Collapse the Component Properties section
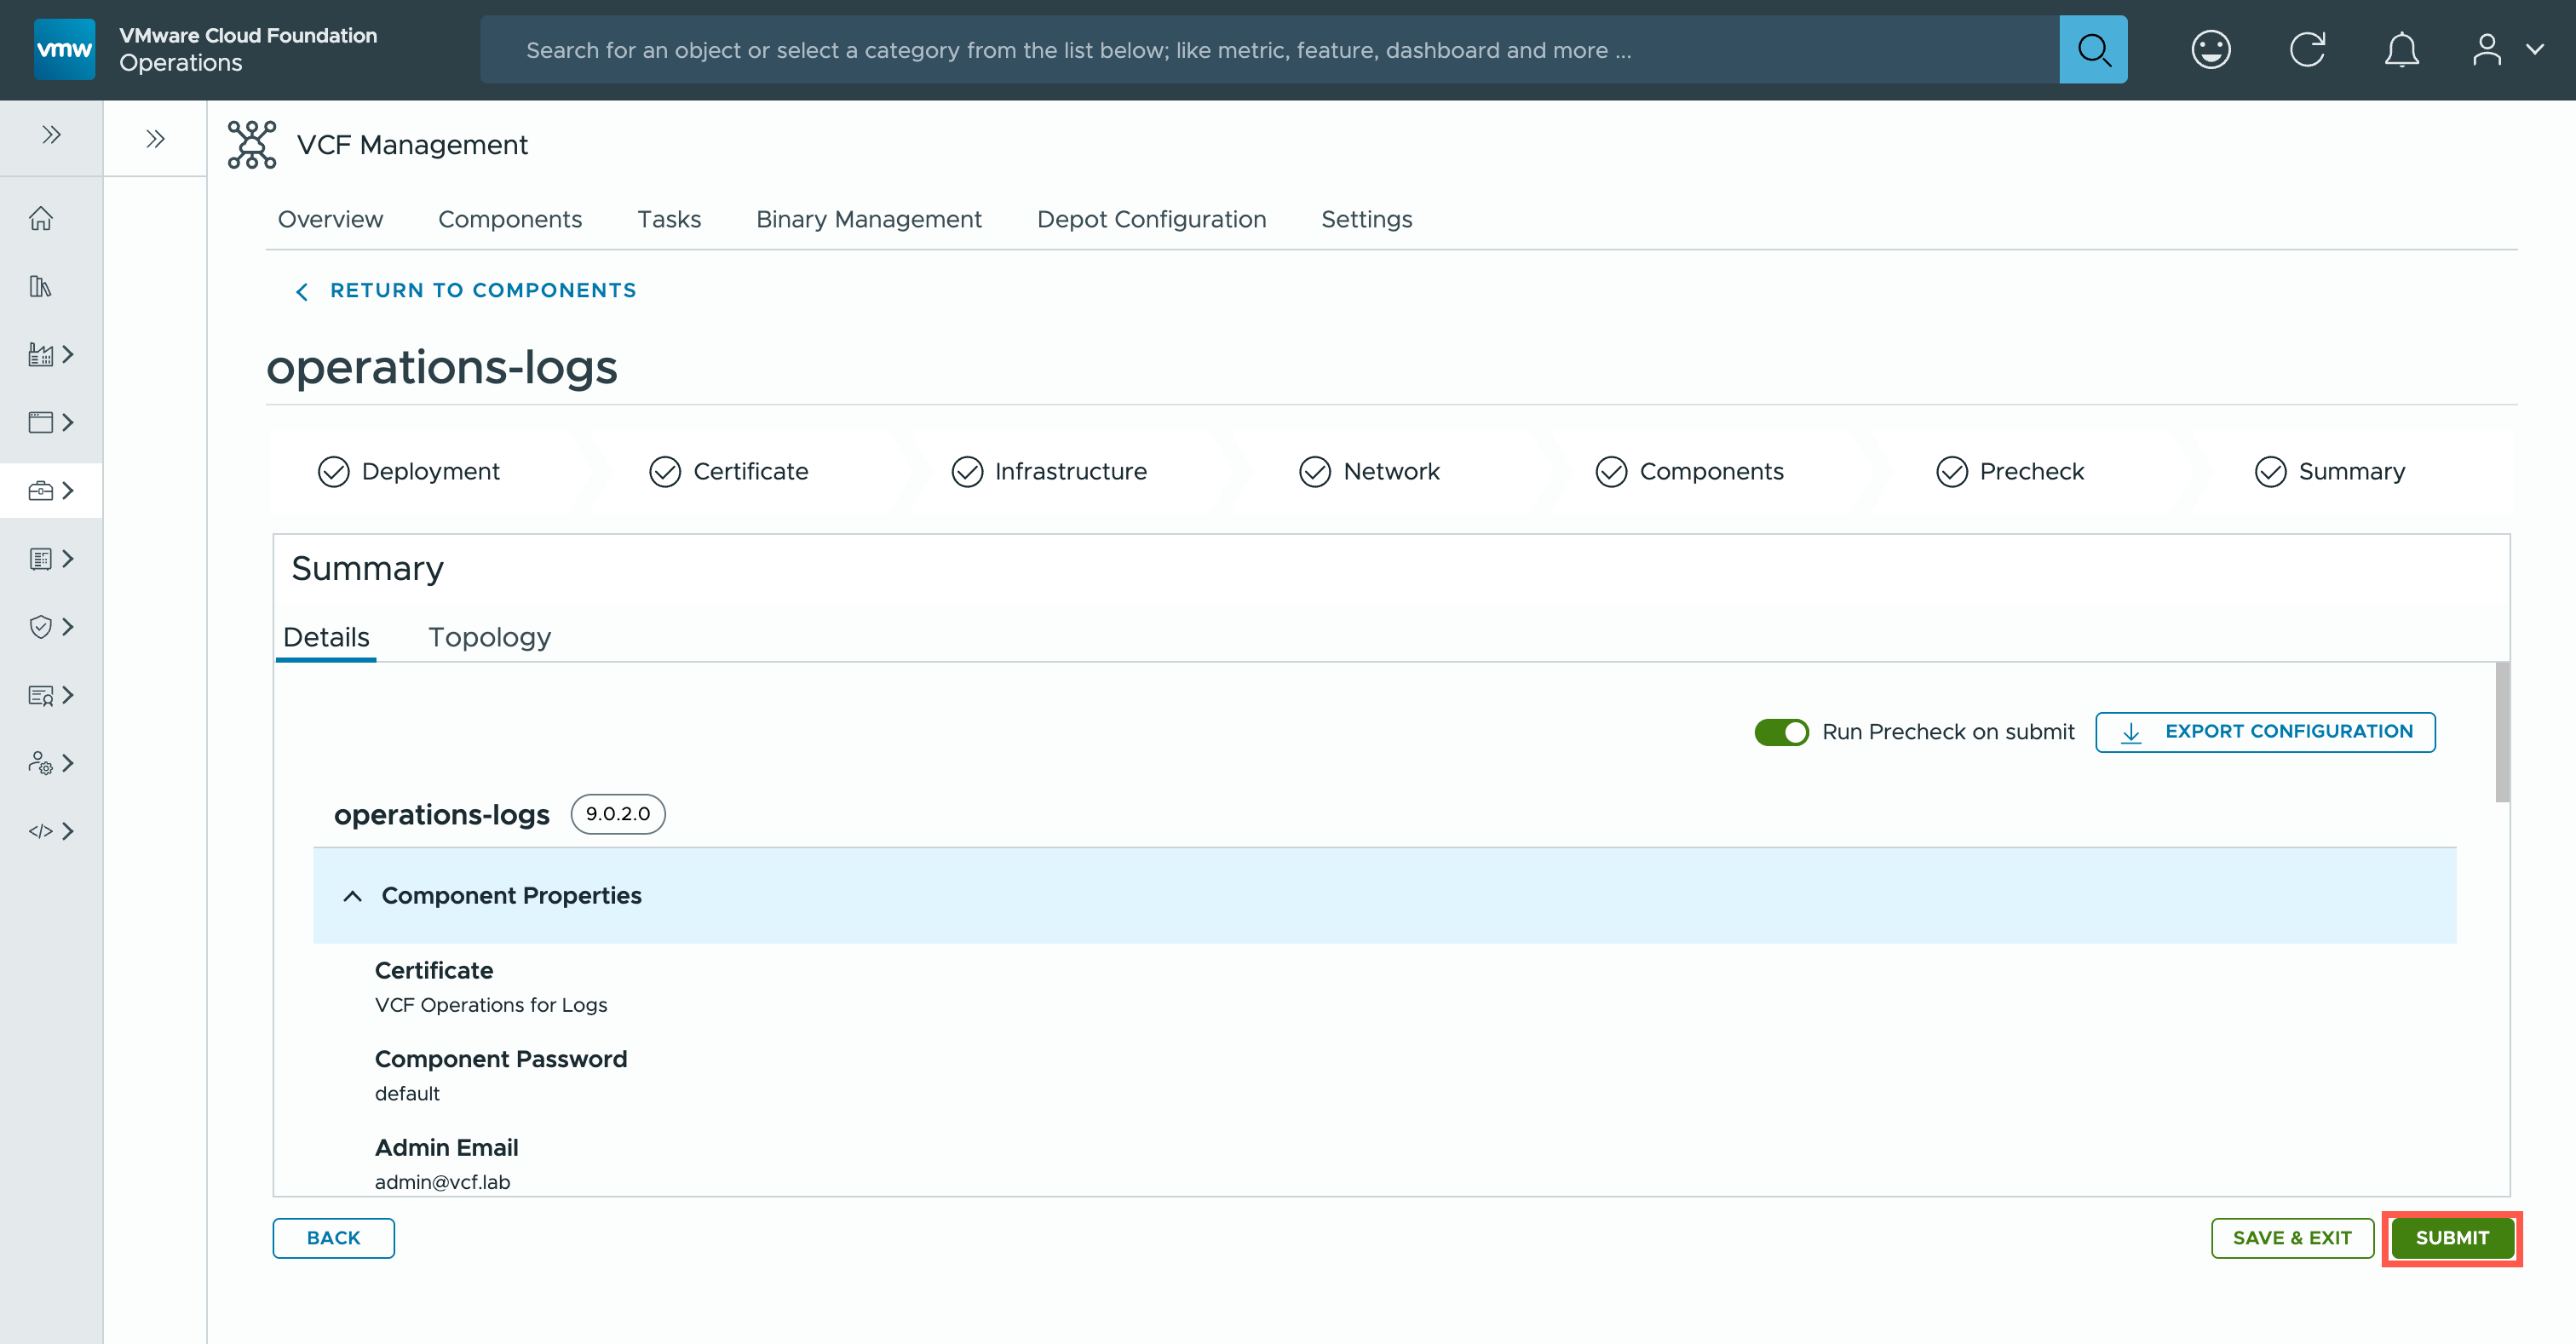 (352, 896)
